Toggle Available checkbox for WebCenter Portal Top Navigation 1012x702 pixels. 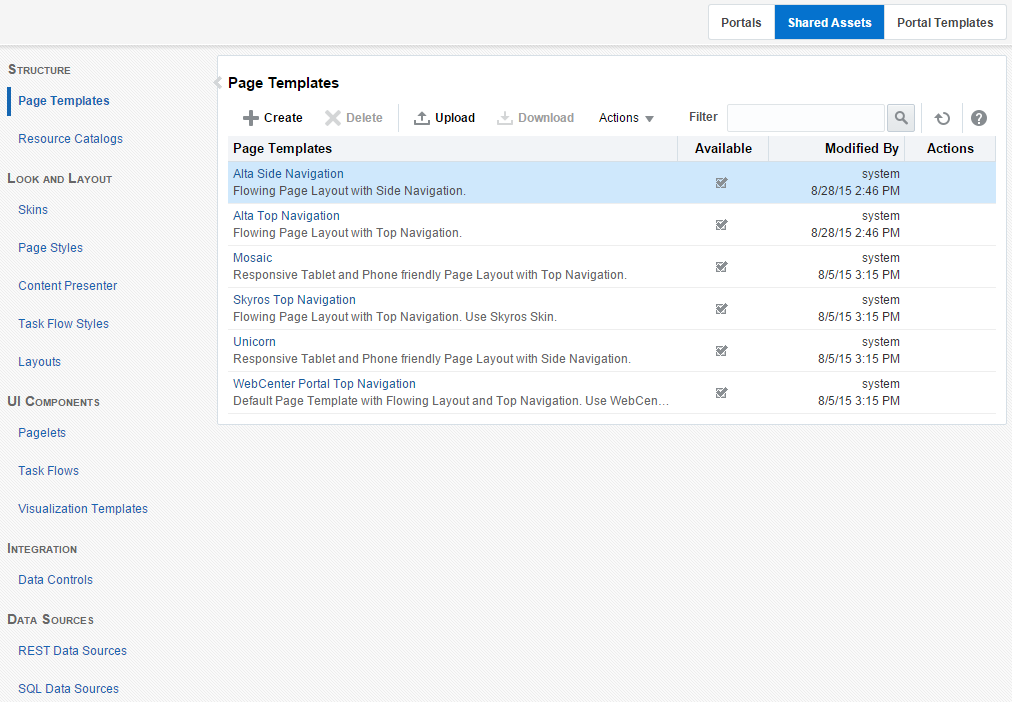click(x=722, y=392)
